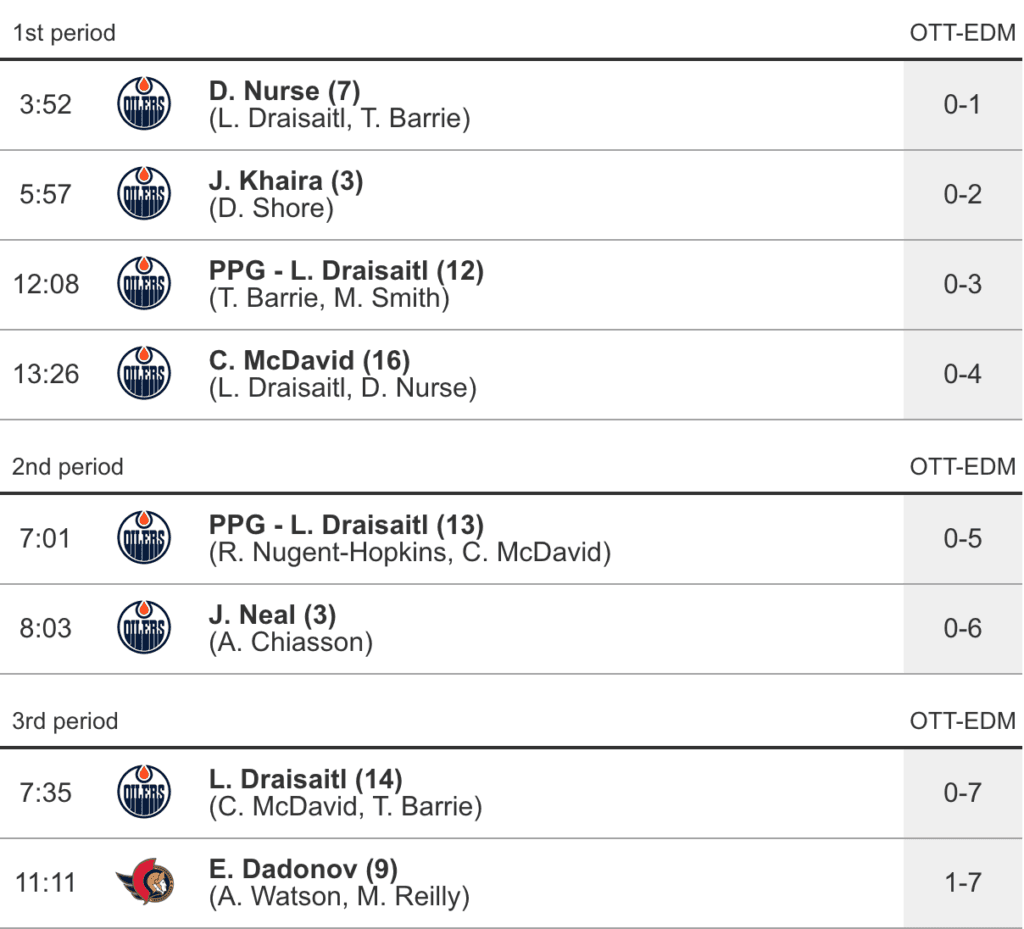Screen dimensions: 1024x929
Task: Select the Oilers logo in the 12:08 row
Action: (x=144, y=284)
